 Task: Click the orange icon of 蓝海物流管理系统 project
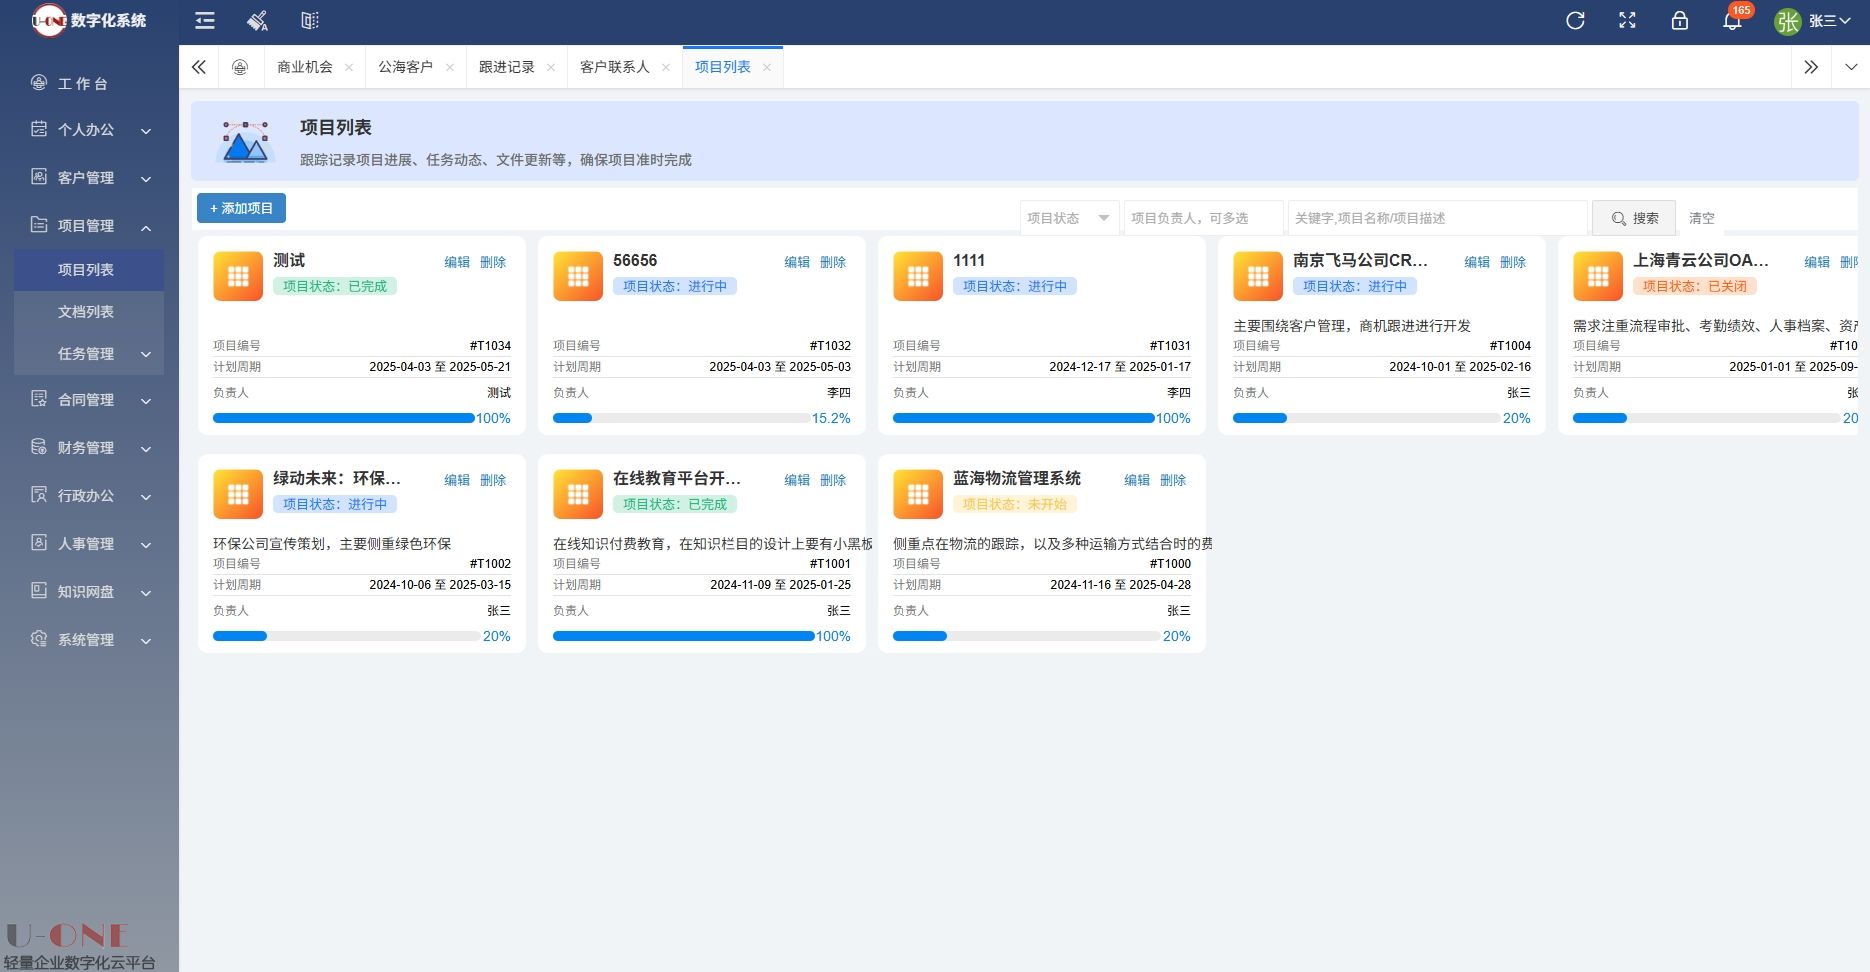pyautogui.click(x=918, y=494)
